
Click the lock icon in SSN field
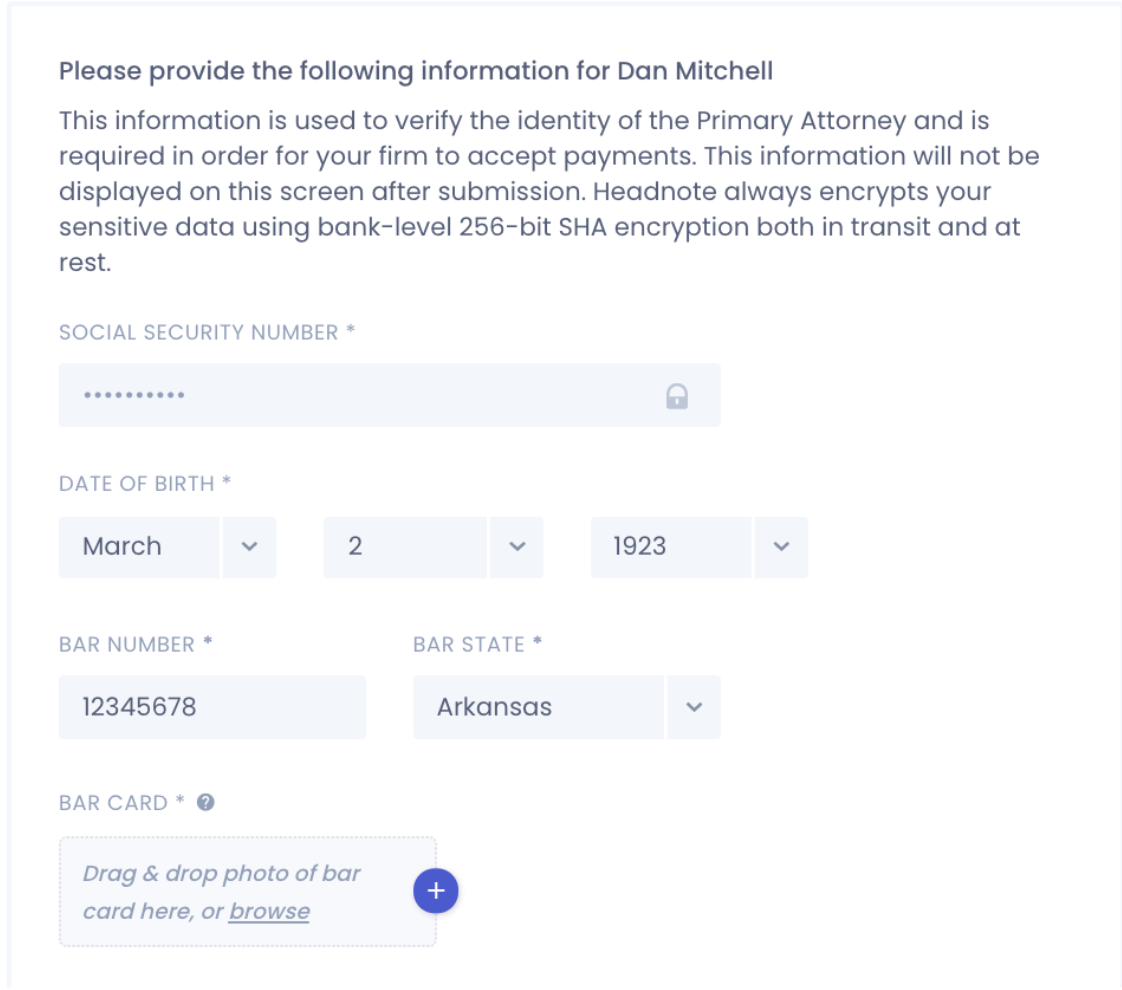677,397
